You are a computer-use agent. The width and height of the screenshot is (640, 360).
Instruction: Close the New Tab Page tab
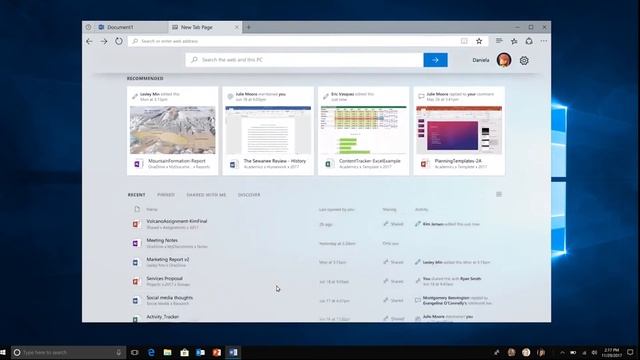[x=237, y=27]
